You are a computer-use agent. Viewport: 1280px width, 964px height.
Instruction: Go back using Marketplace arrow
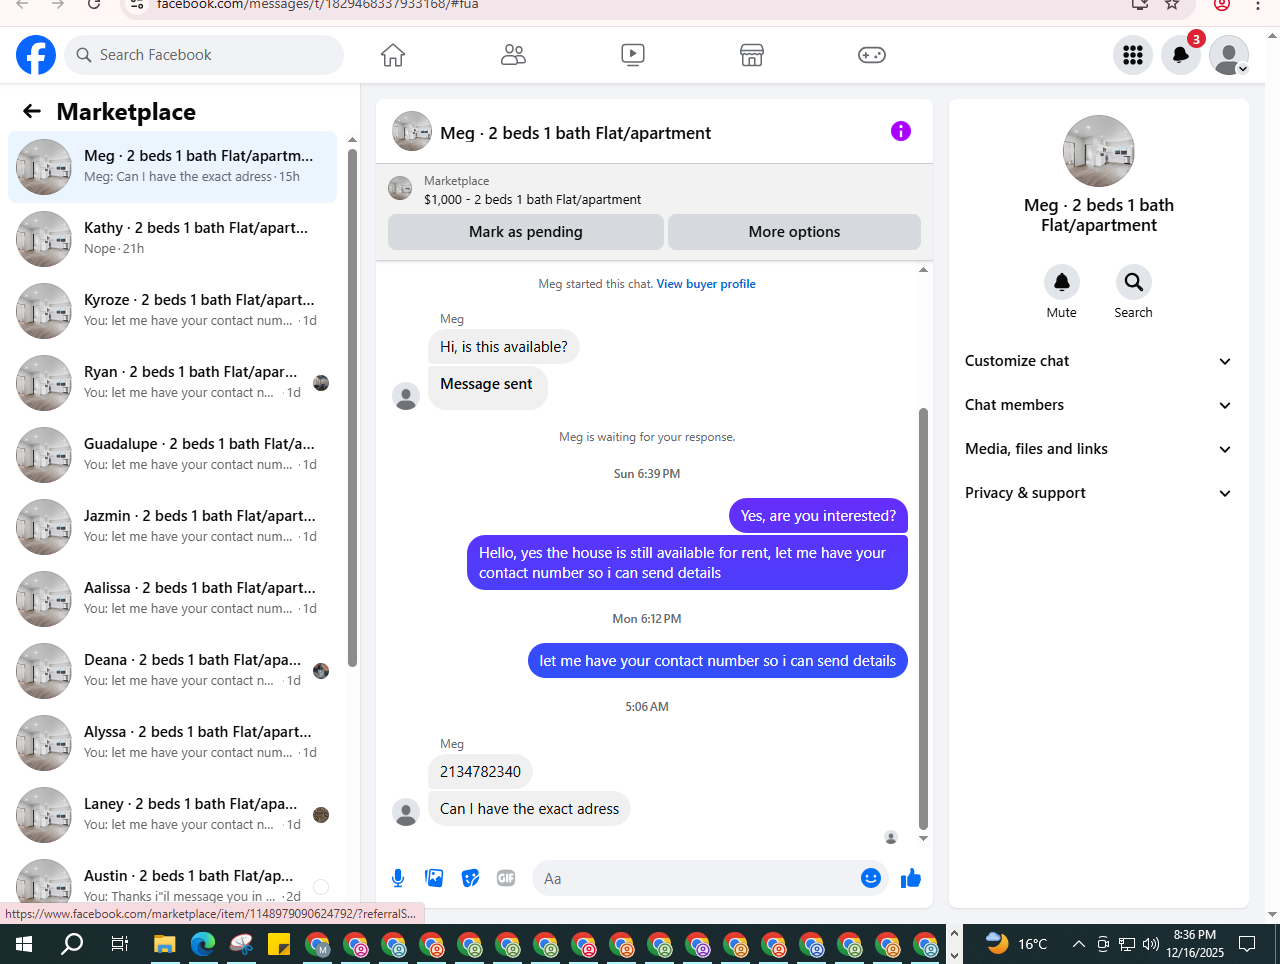tap(32, 112)
